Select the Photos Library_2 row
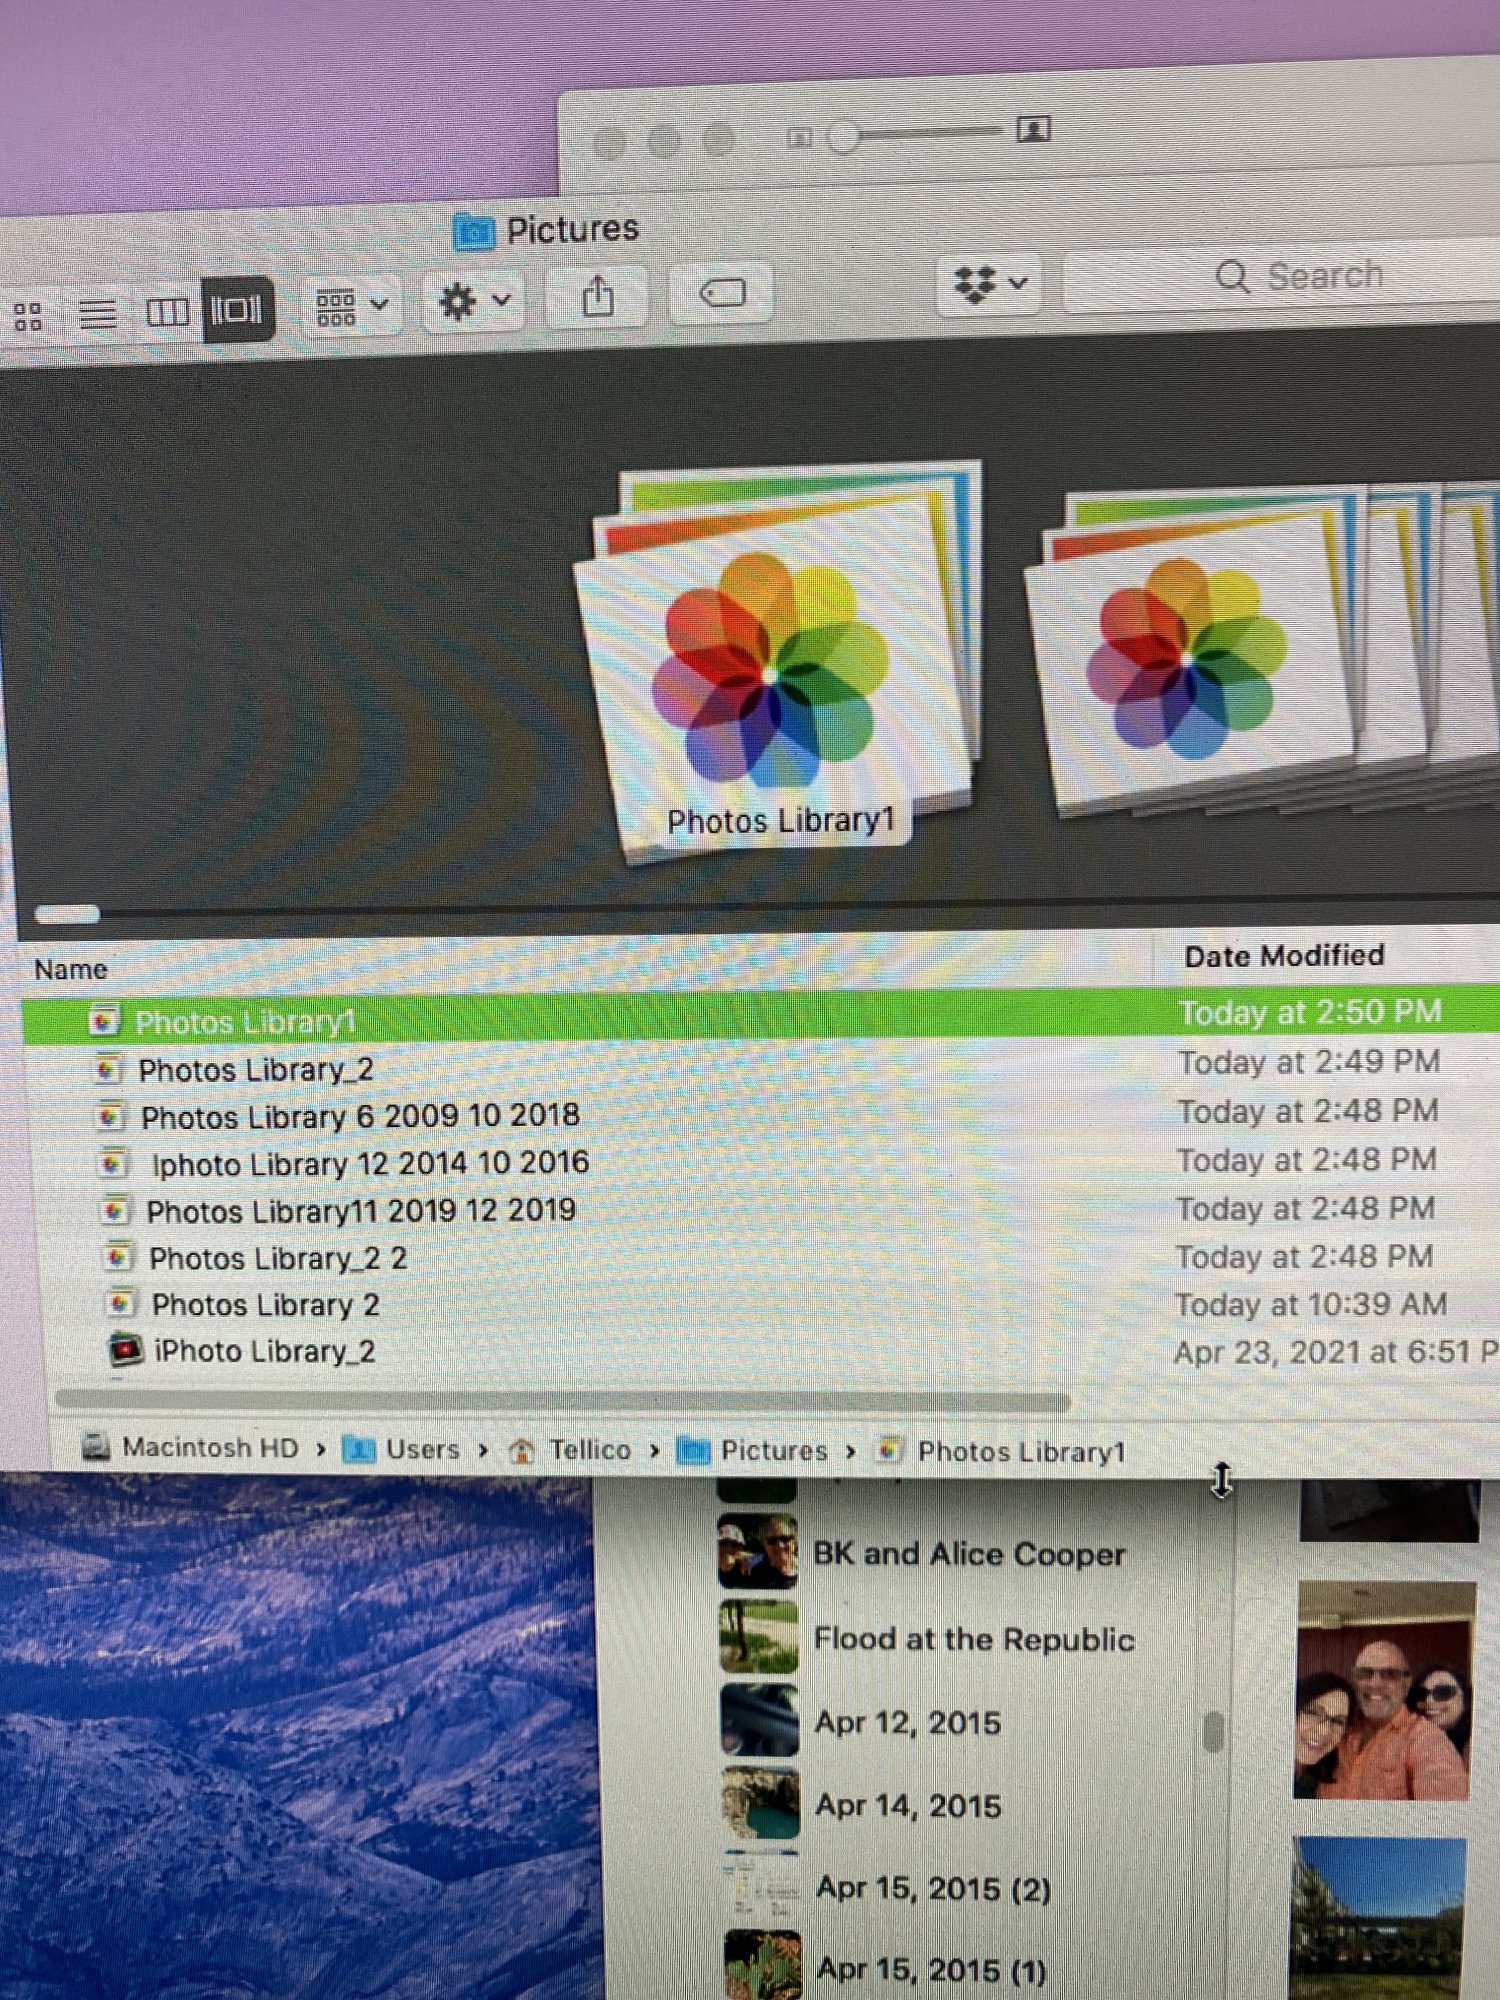 pyautogui.click(x=760, y=1067)
